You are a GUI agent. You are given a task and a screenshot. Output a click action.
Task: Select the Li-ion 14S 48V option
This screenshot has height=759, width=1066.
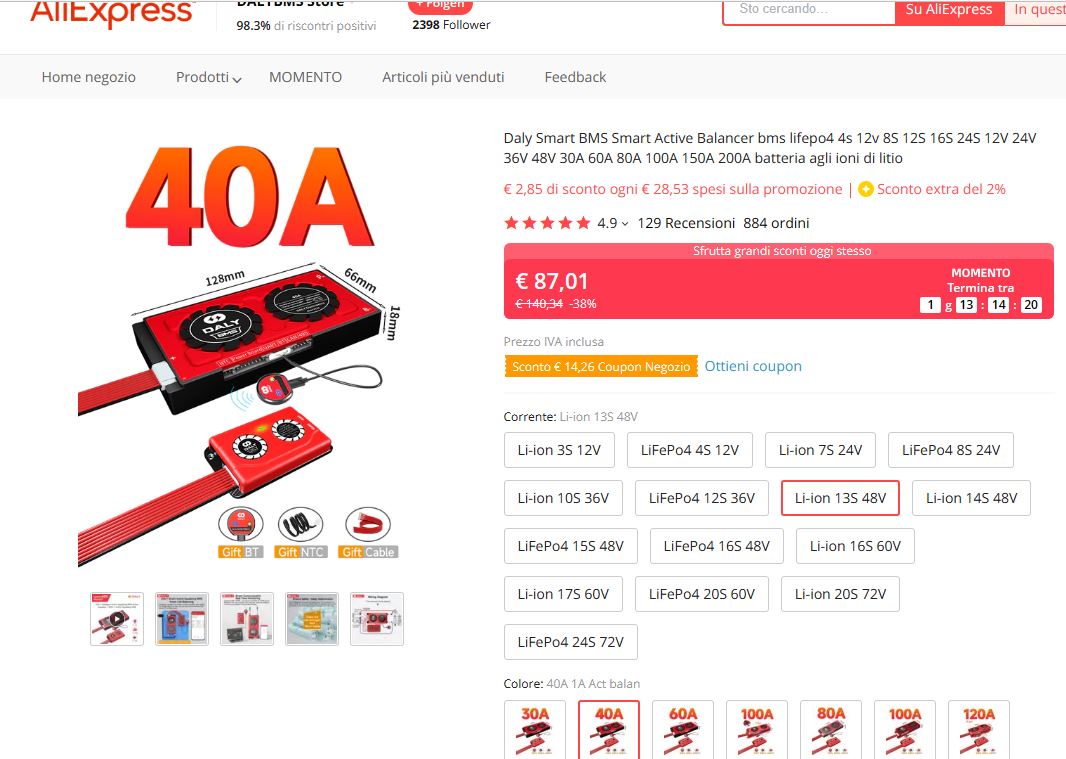[971, 498]
